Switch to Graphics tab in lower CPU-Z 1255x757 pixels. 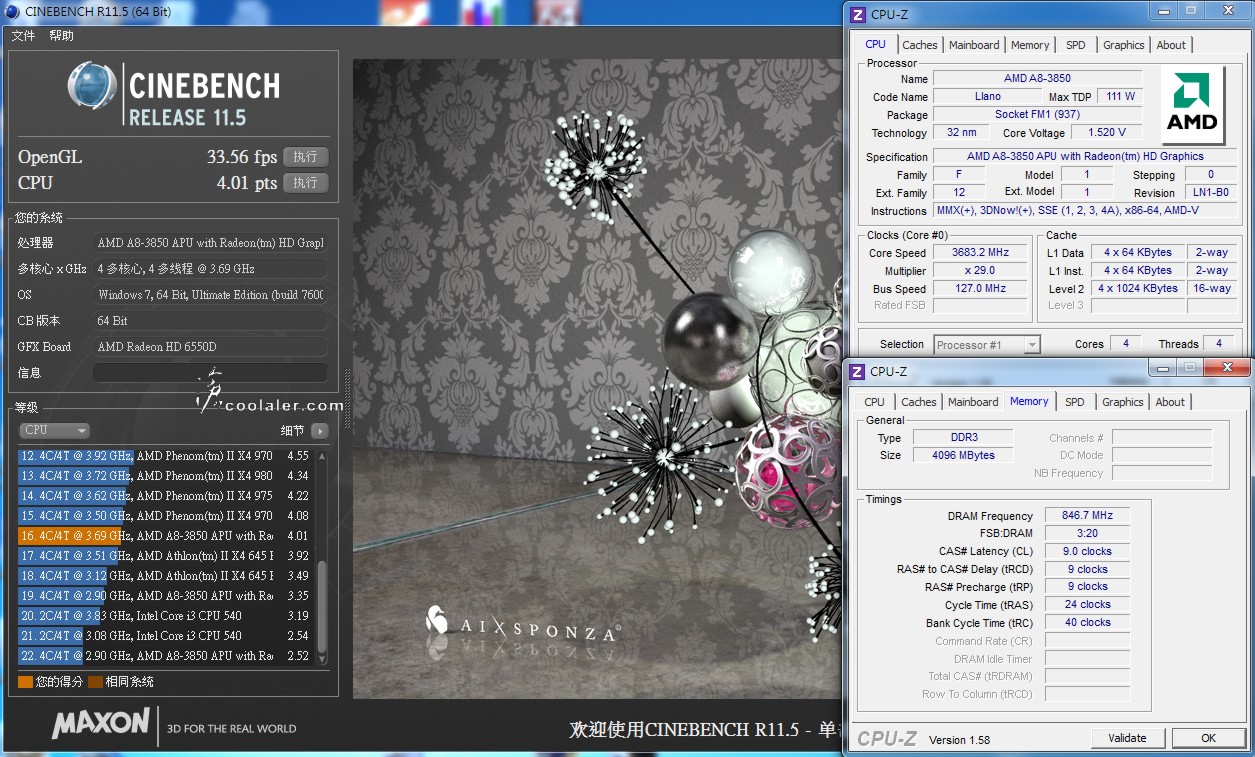(1123, 402)
